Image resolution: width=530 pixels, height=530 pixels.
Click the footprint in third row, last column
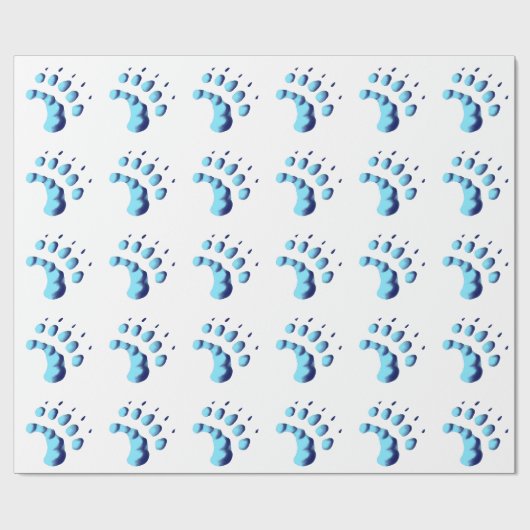tap(475, 266)
